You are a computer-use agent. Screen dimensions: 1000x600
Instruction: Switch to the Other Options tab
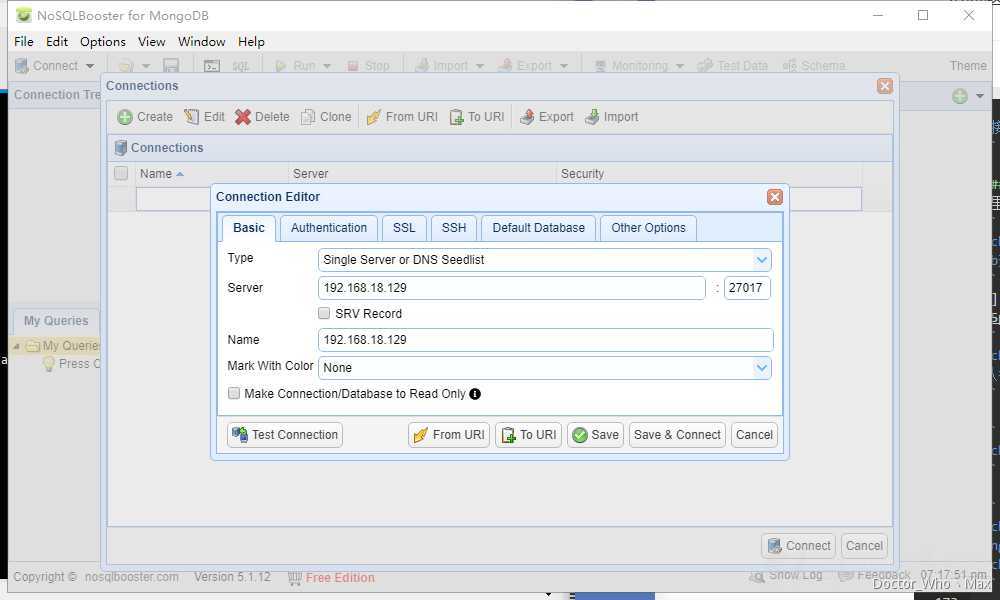pyautogui.click(x=649, y=228)
